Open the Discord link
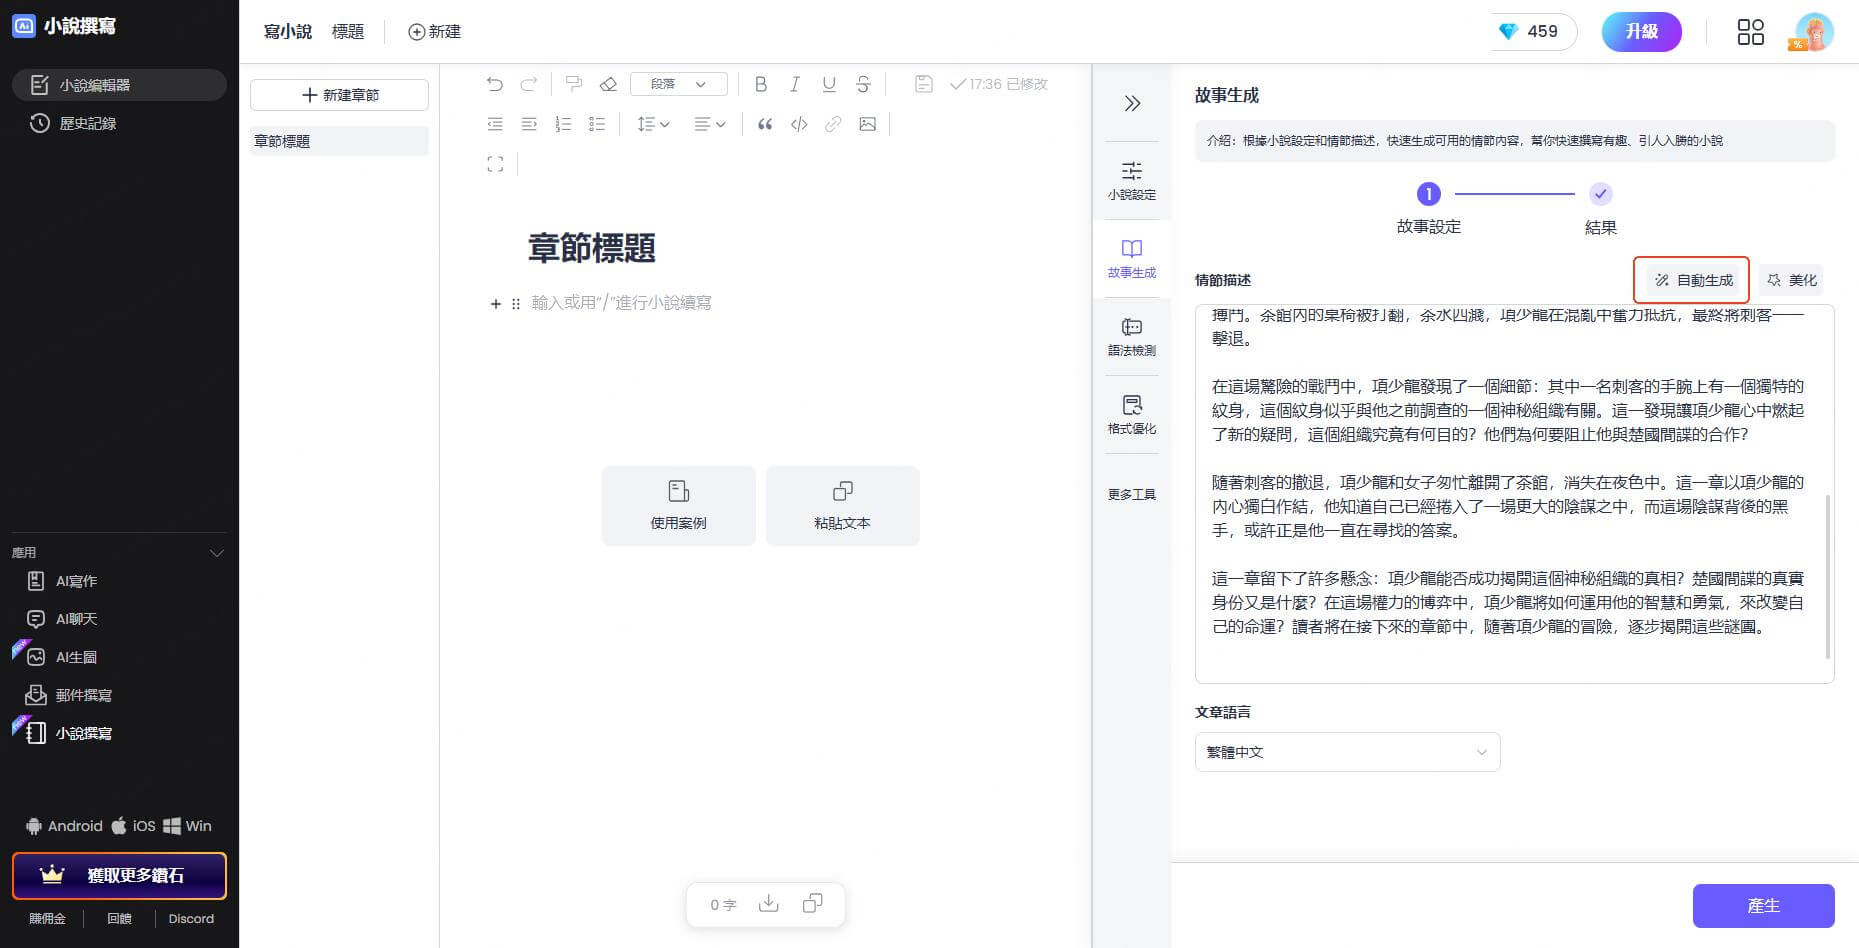 click(x=191, y=918)
